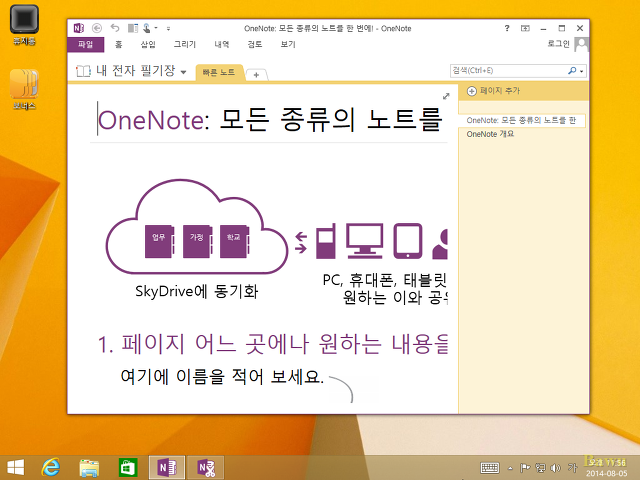The height and width of the screenshot is (480, 640).
Task: Click the magnifier search icon
Action: 572,71
